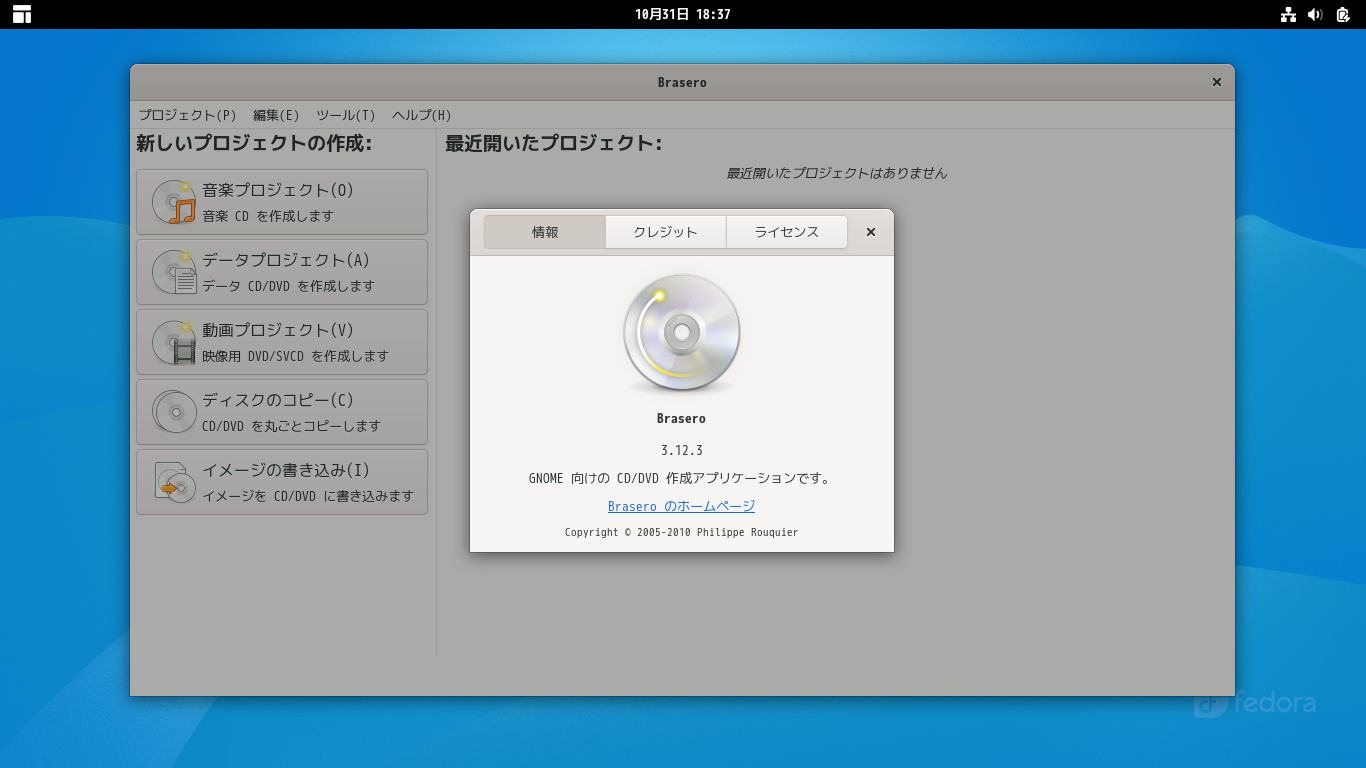Open the GNOME activities overview icon
Viewport: 1366px width, 768px height.
click(22, 14)
